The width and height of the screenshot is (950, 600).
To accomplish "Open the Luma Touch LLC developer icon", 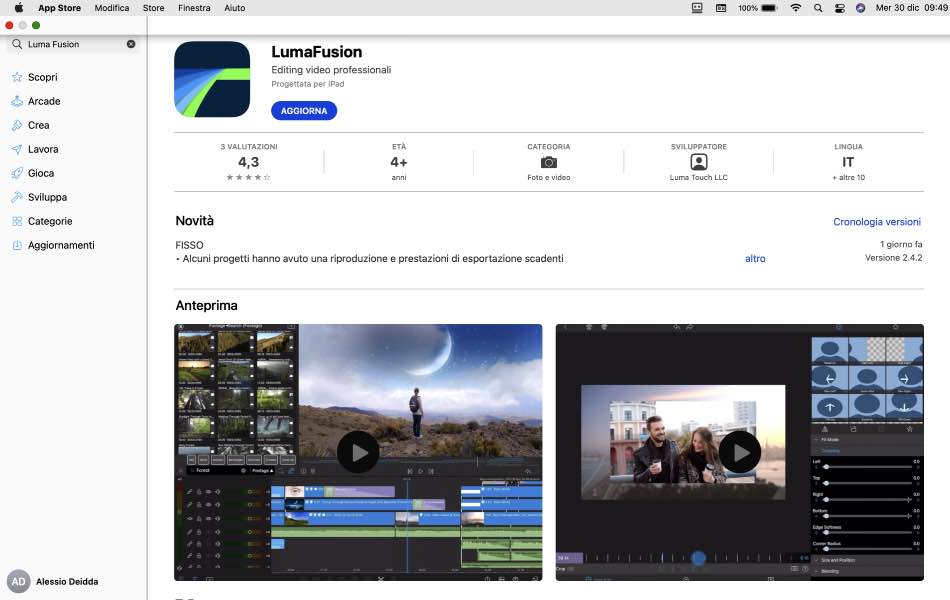I will 699,162.
